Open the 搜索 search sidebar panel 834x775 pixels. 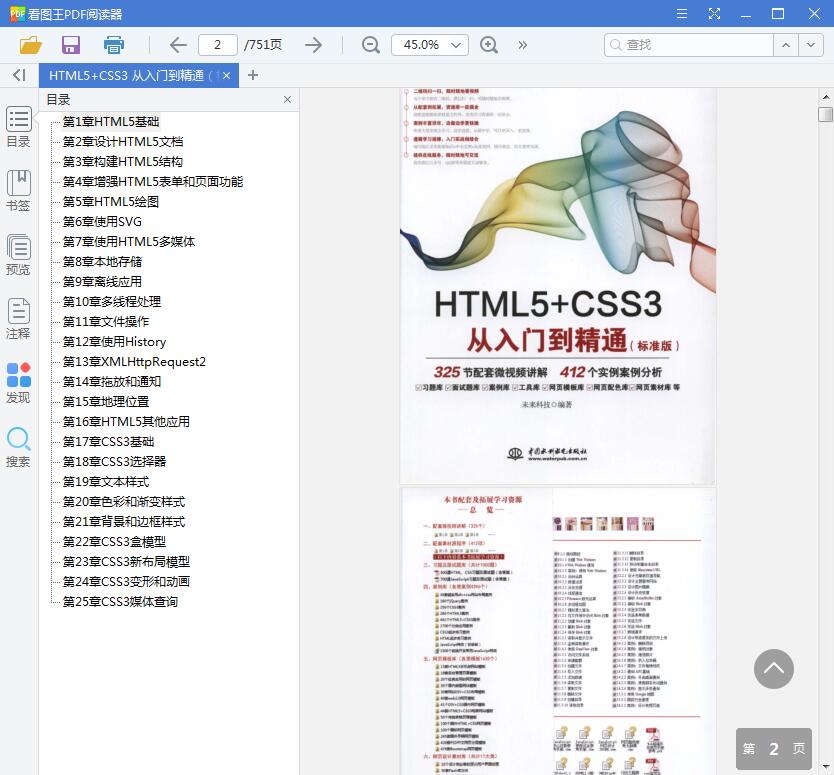point(19,447)
